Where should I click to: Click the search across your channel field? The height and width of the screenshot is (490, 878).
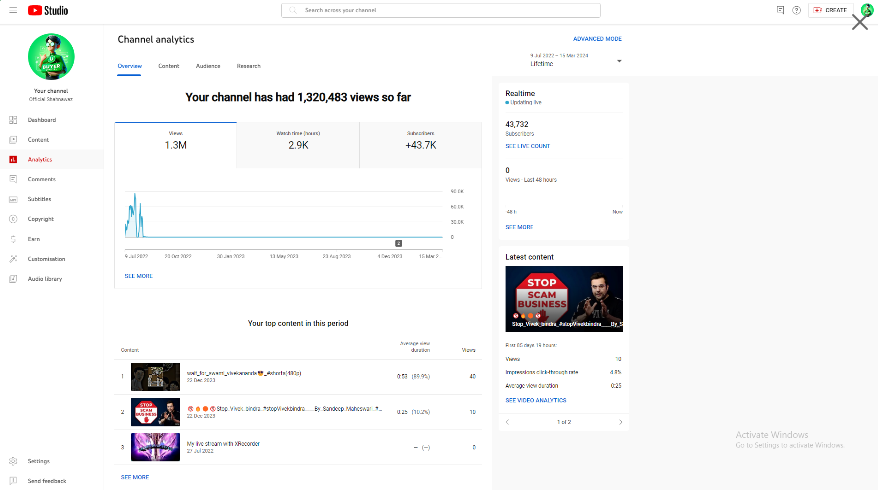(x=441, y=10)
